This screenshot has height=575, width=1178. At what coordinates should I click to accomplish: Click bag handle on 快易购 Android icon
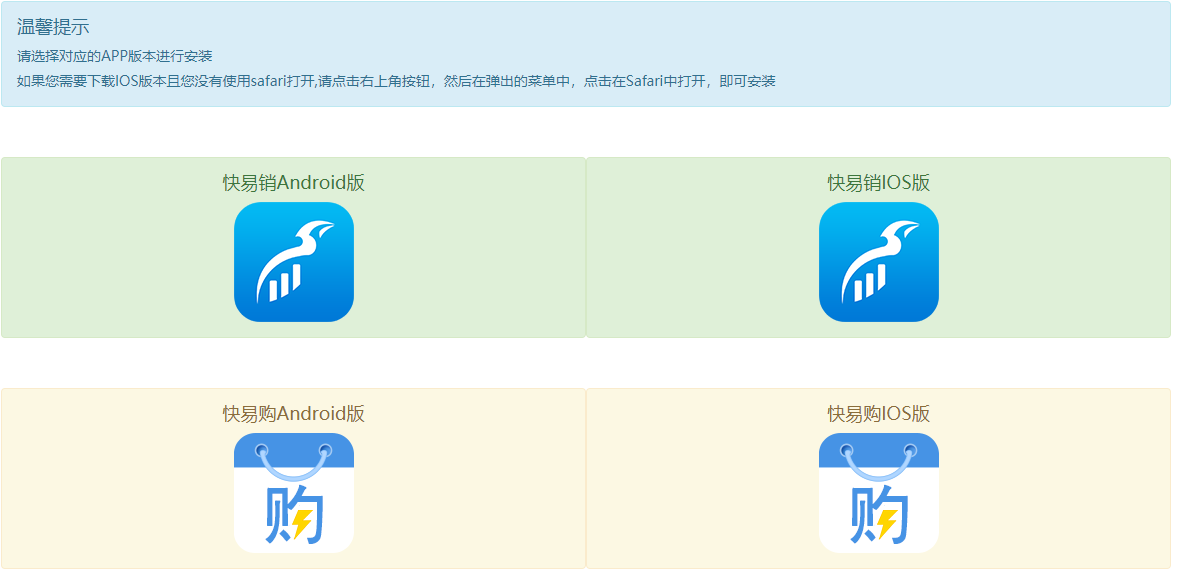coord(293,468)
